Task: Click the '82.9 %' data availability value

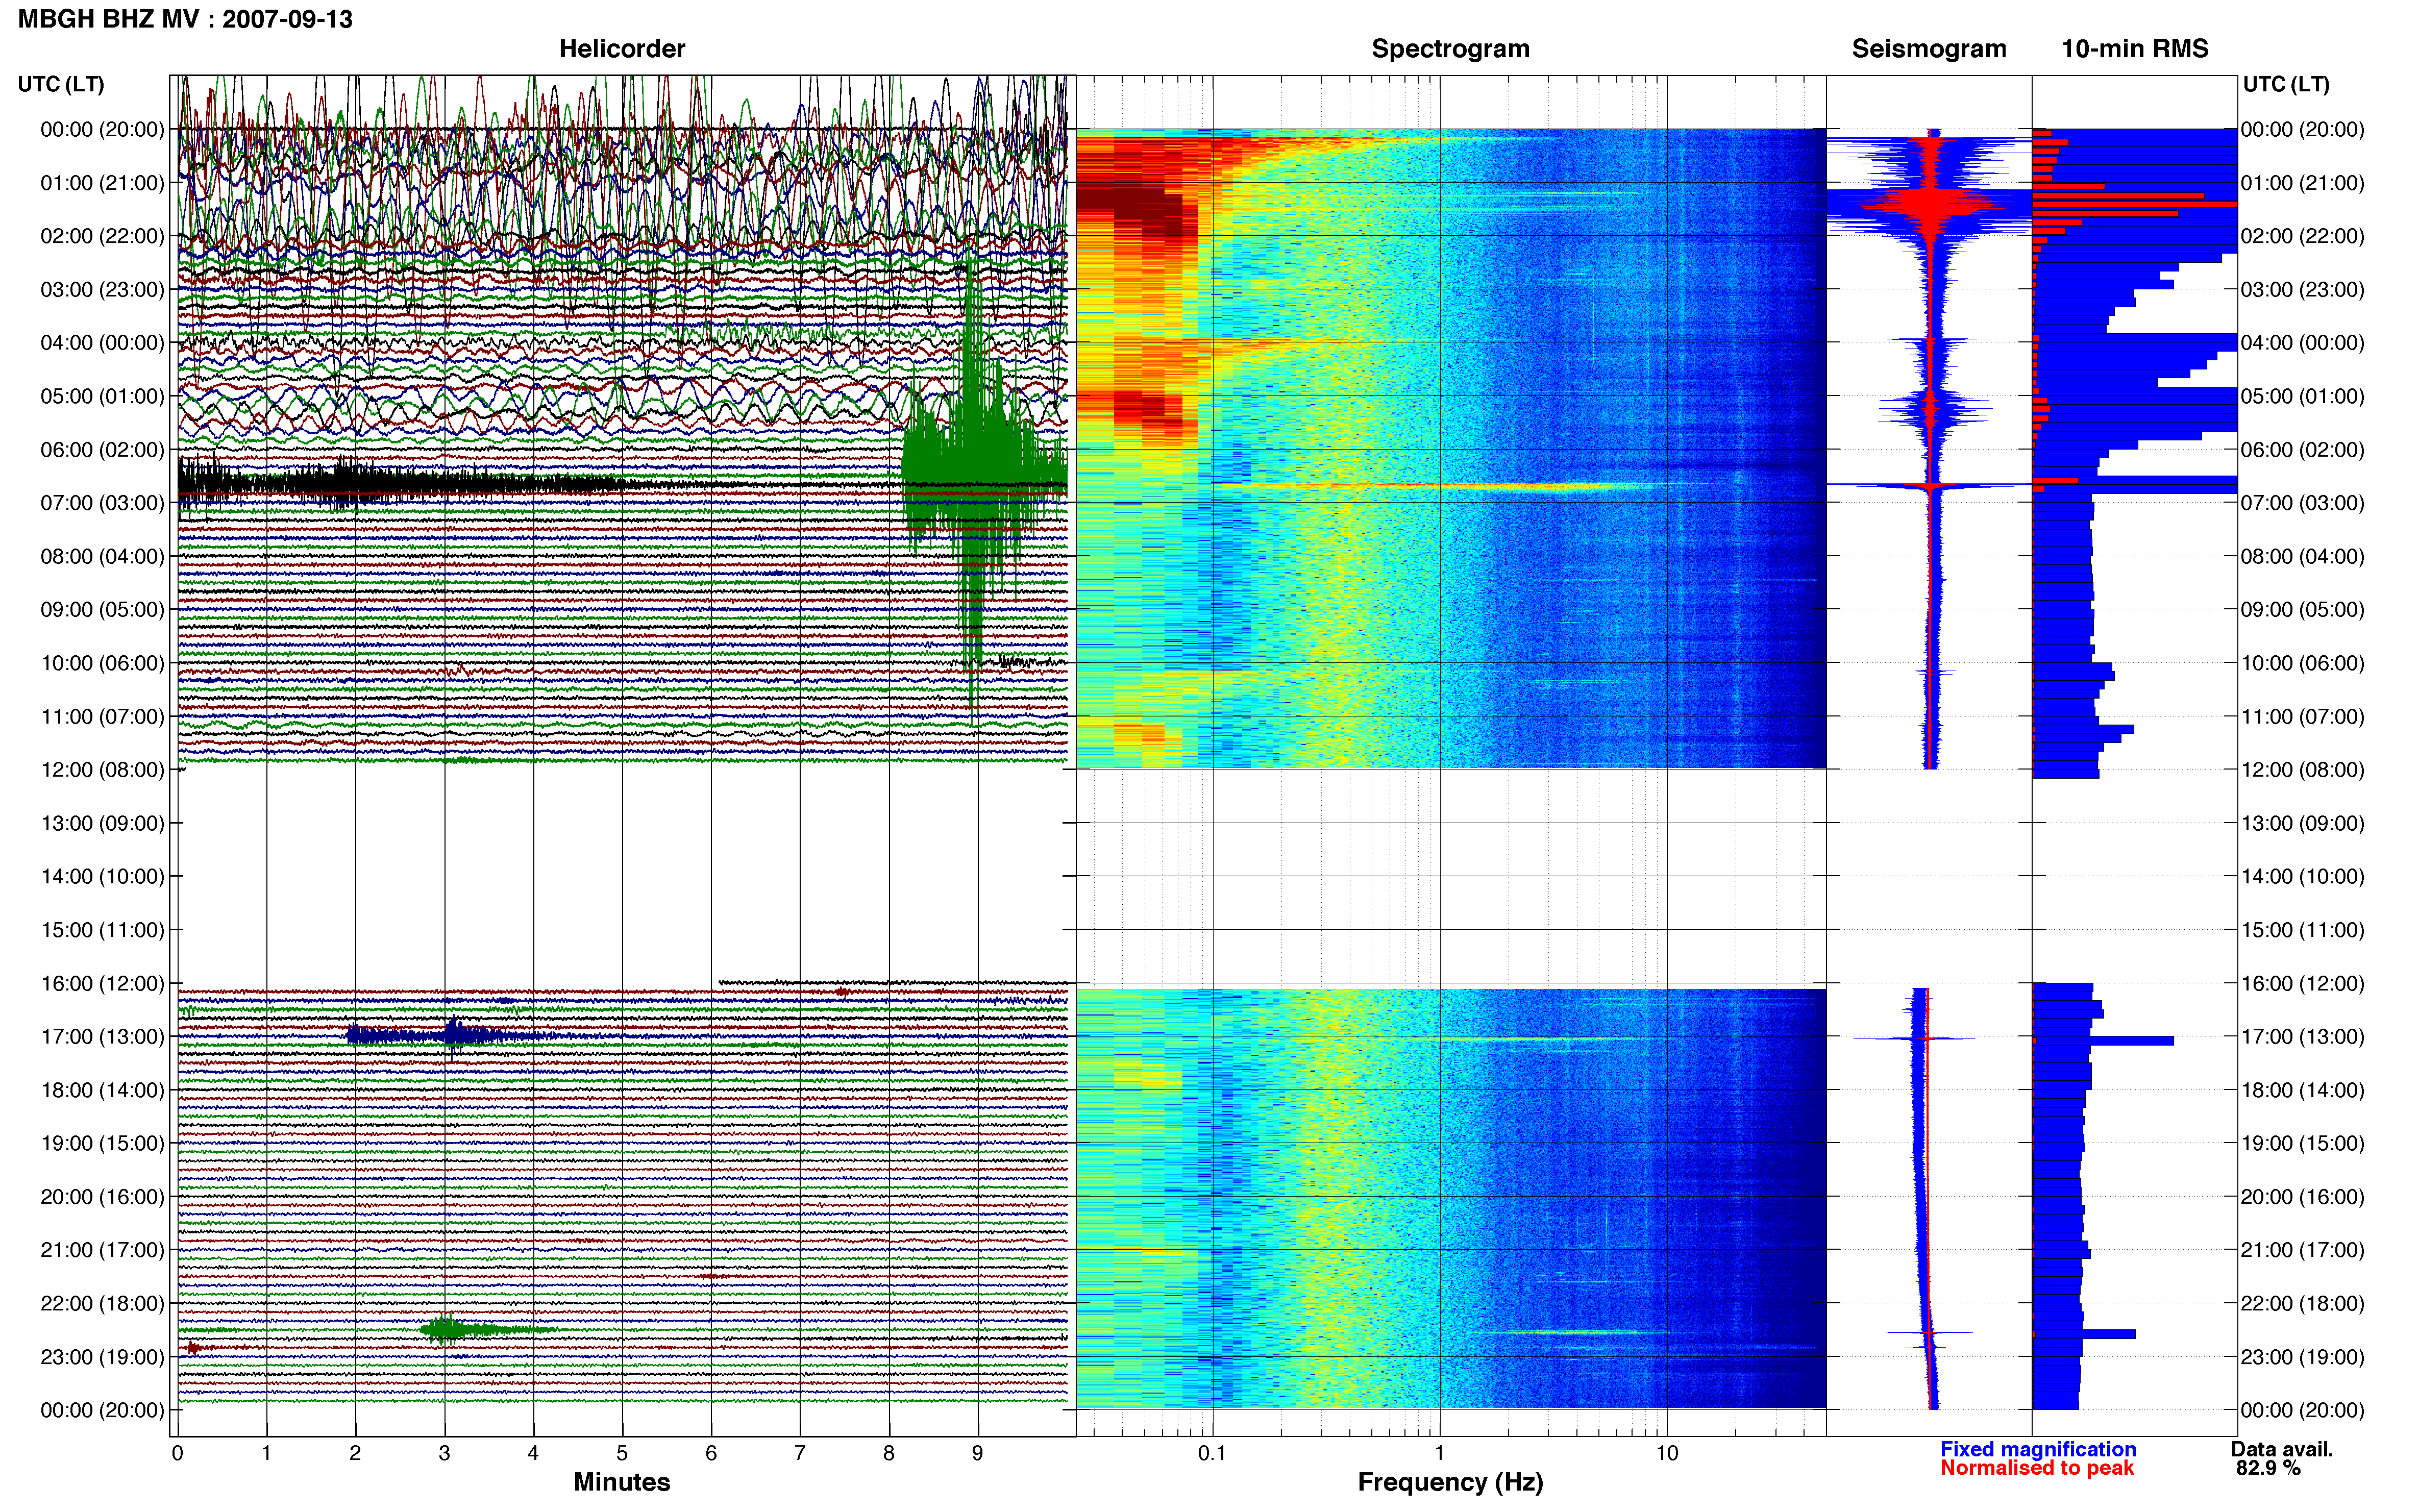Action: (2269, 1468)
